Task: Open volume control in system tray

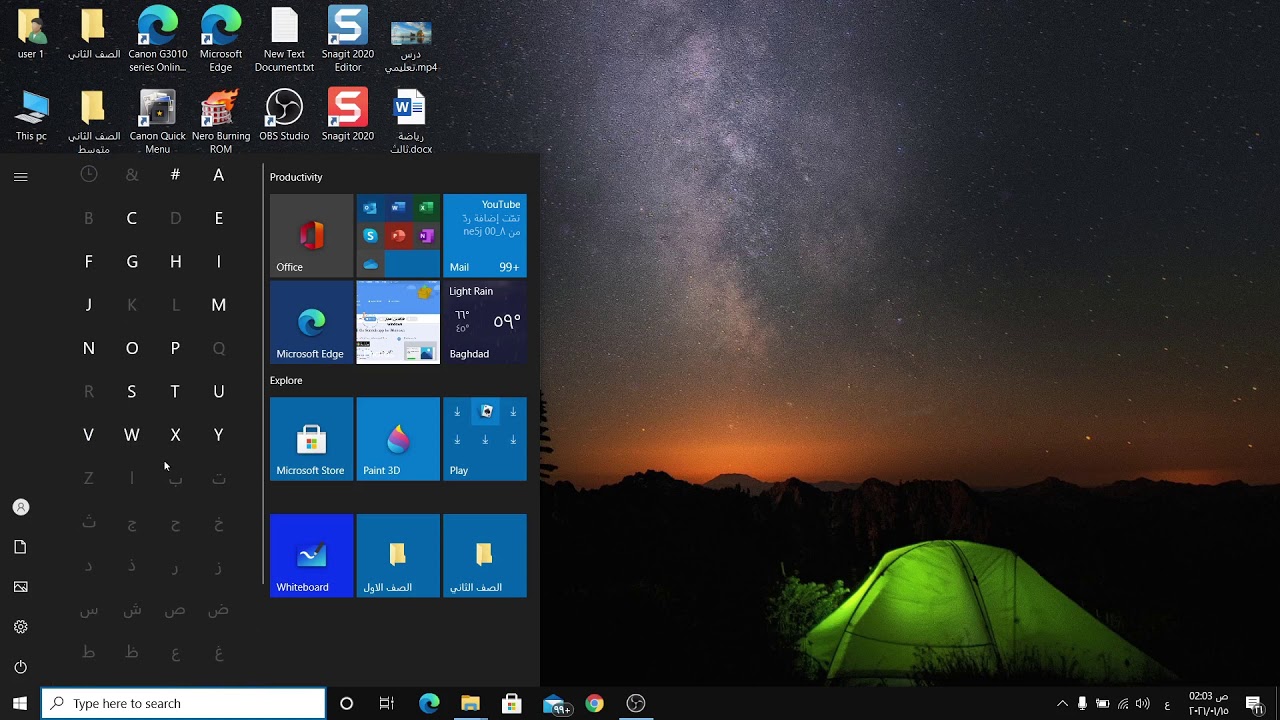Action: (1143, 704)
